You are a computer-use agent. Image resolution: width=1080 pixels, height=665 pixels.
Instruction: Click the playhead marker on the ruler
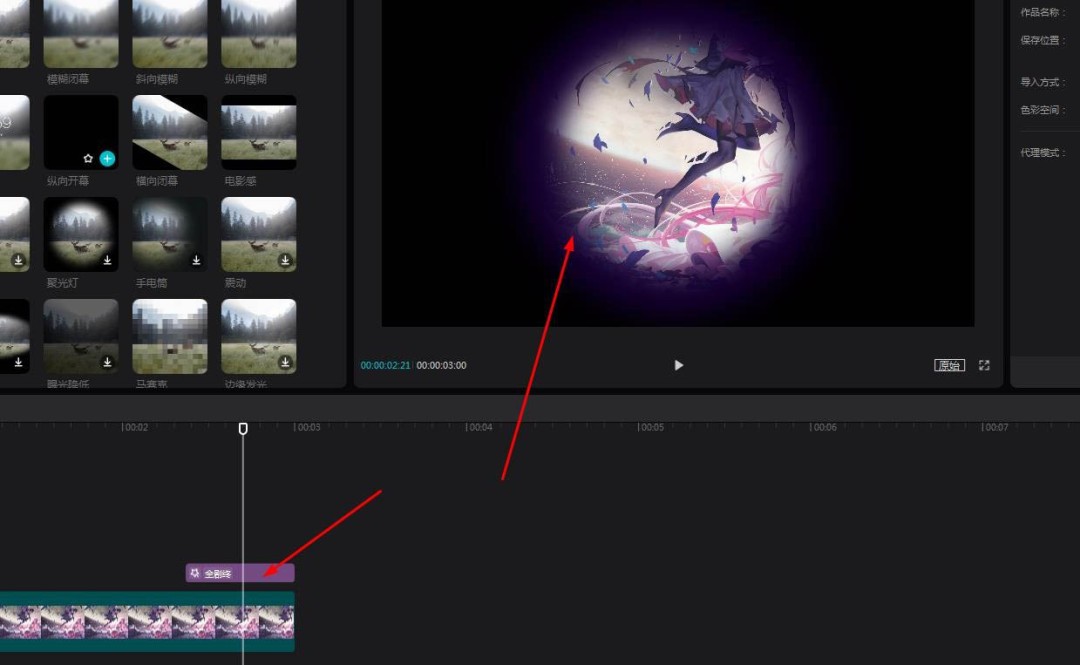pyautogui.click(x=243, y=426)
